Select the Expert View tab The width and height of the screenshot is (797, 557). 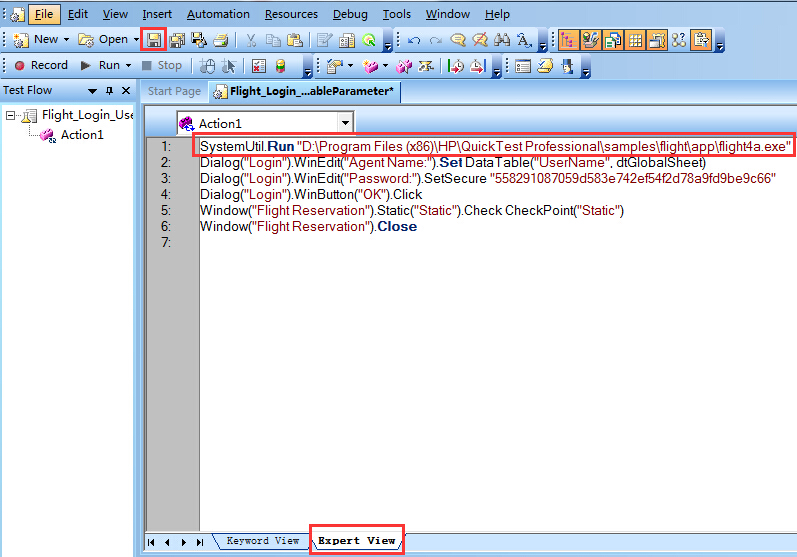(356, 541)
